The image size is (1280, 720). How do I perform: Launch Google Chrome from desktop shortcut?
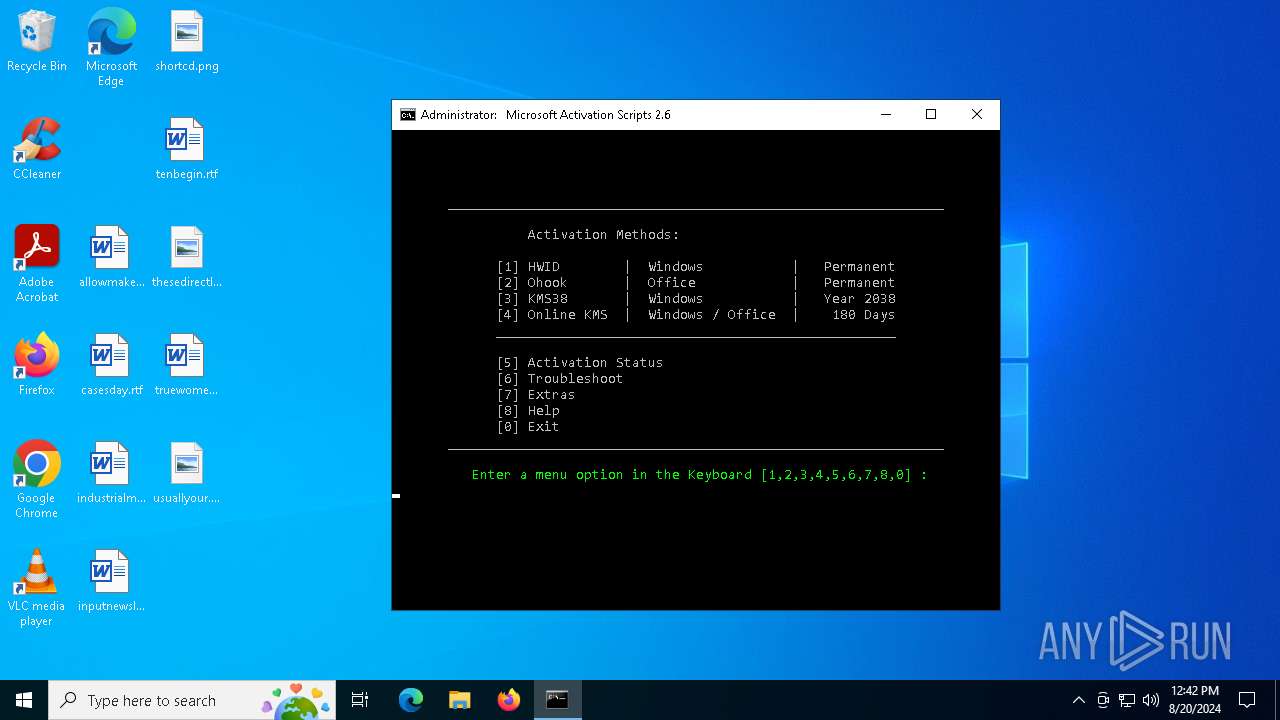coord(37,480)
